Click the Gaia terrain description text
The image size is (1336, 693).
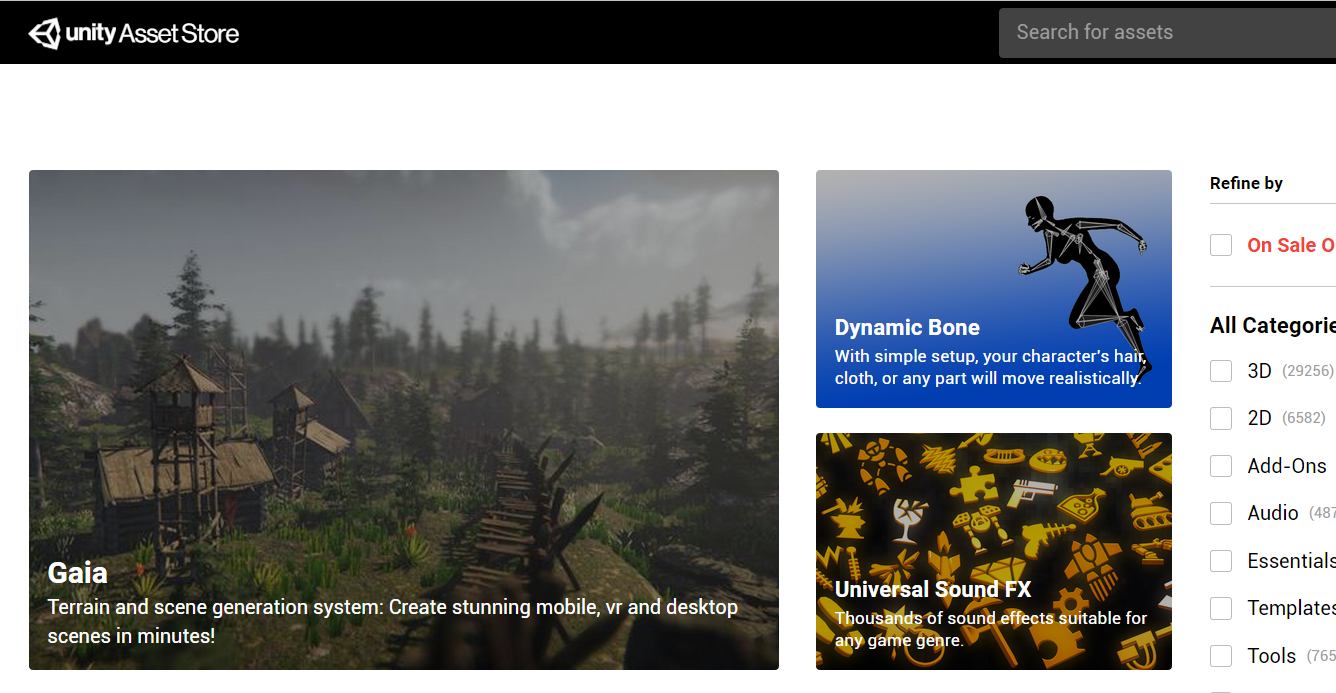pos(393,621)
